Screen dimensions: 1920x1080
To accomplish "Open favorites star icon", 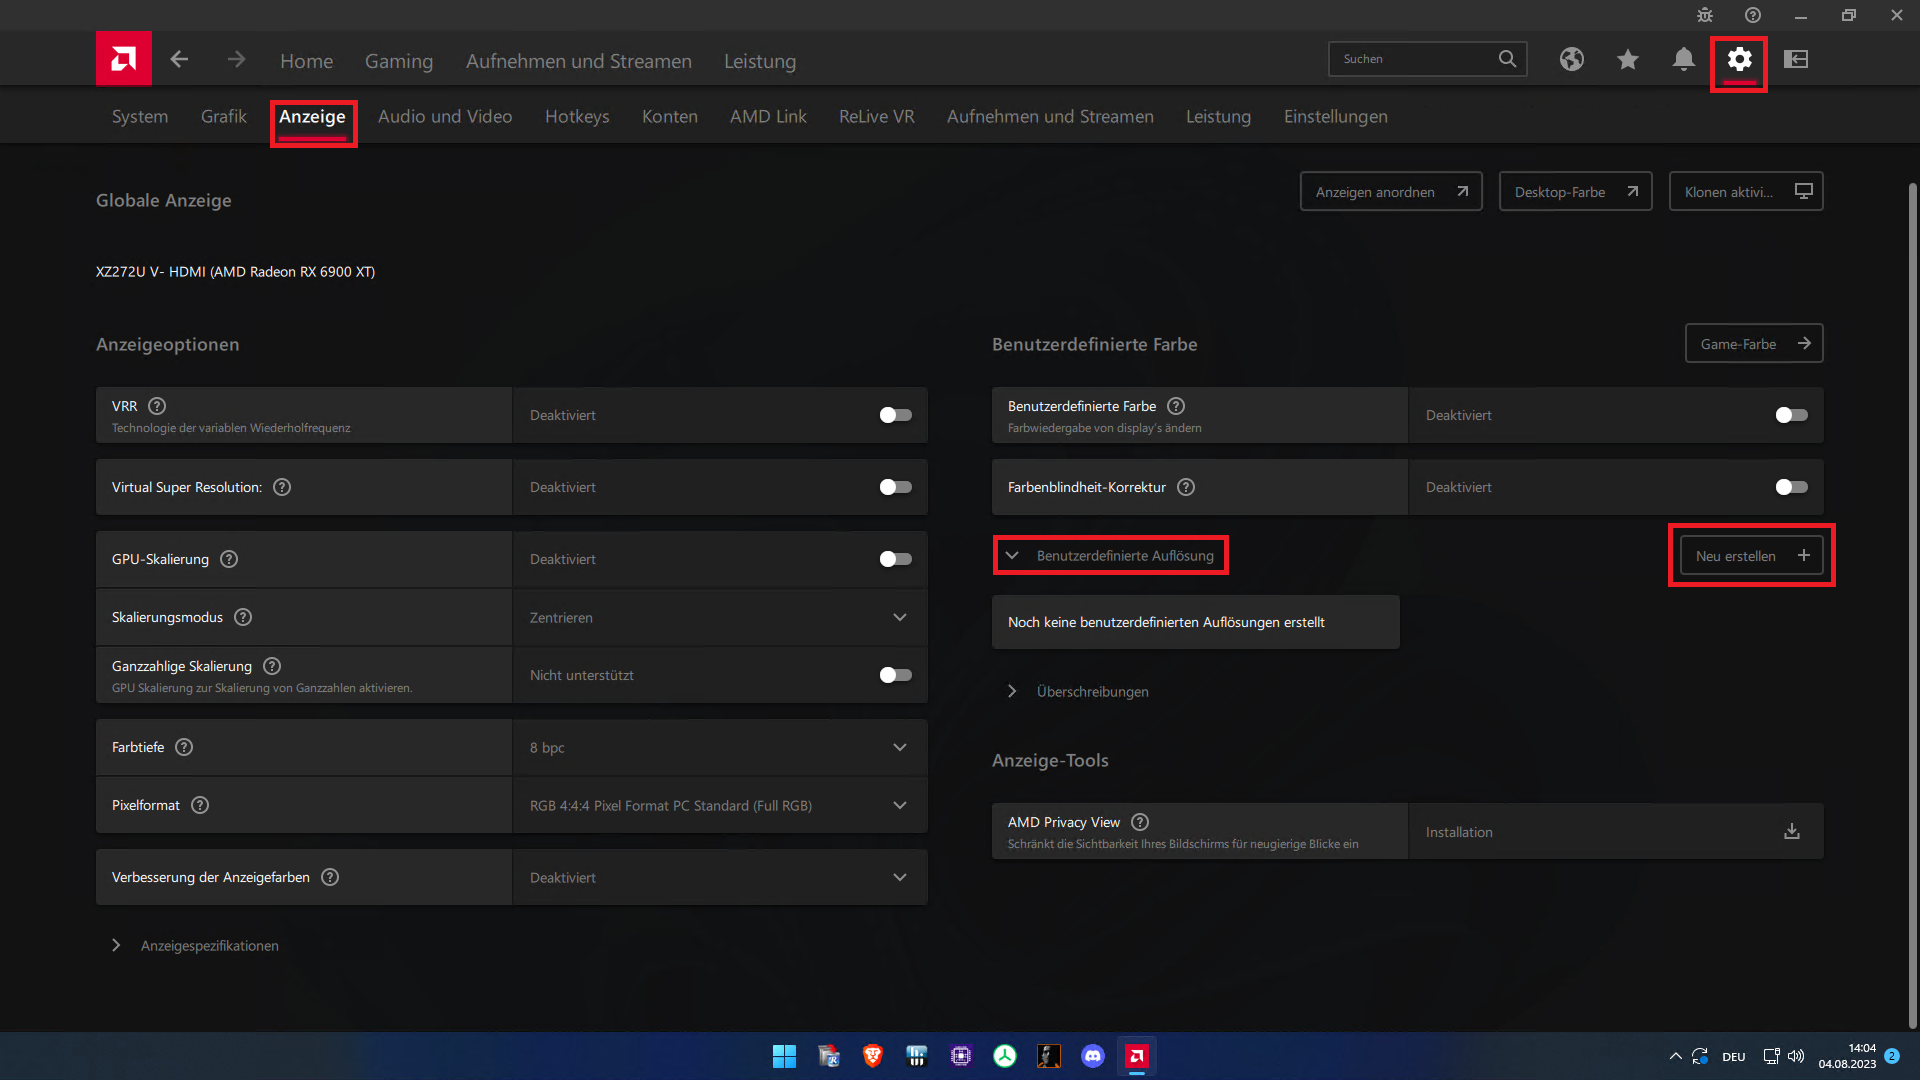I will pyautogui.click(x=1627, y=59).
